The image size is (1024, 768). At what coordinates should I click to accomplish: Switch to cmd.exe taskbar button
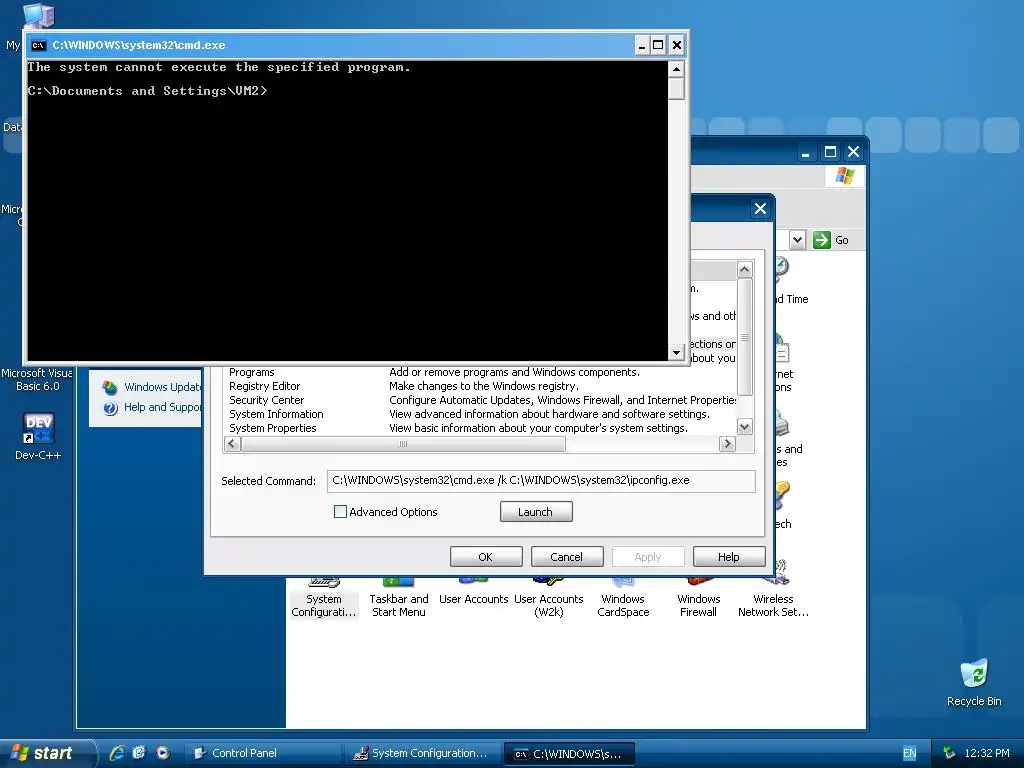pyautogui.click(x=569, y=754)
